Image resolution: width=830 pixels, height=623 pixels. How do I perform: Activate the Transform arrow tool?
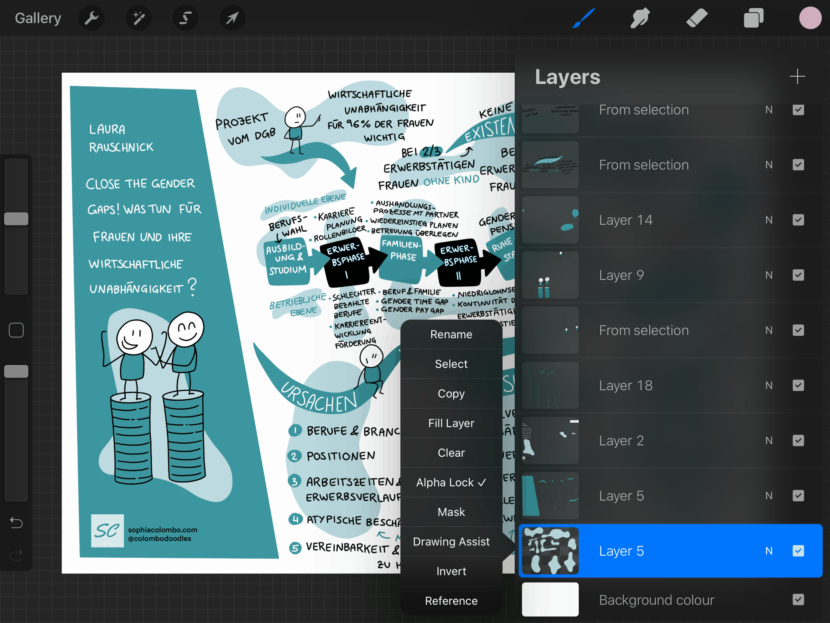pos(231,18)
